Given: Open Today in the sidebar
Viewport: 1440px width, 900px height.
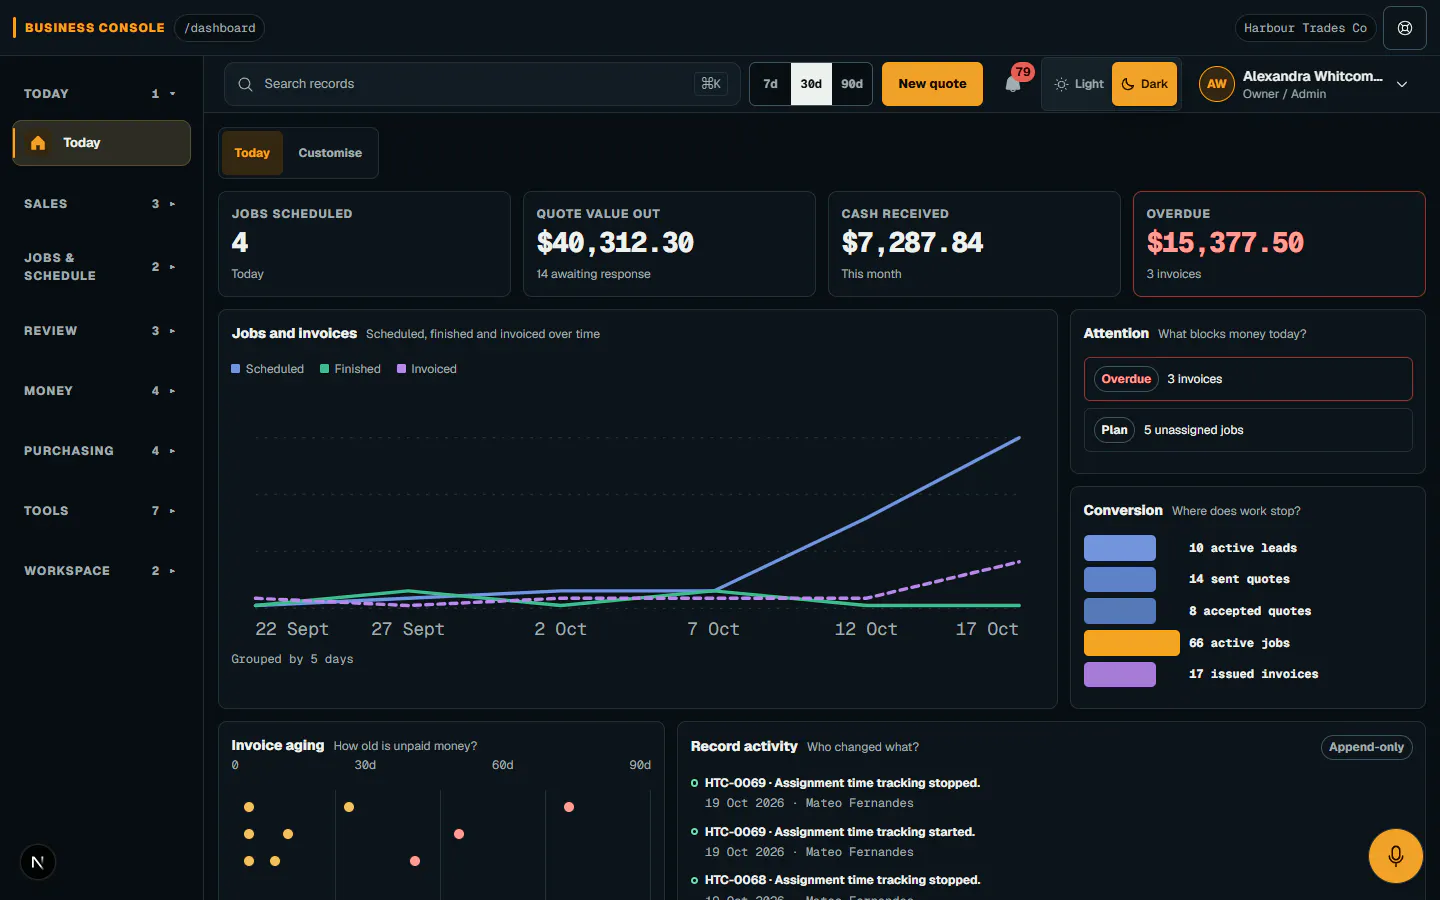Looking at the screenshot, I should [101, 143].
